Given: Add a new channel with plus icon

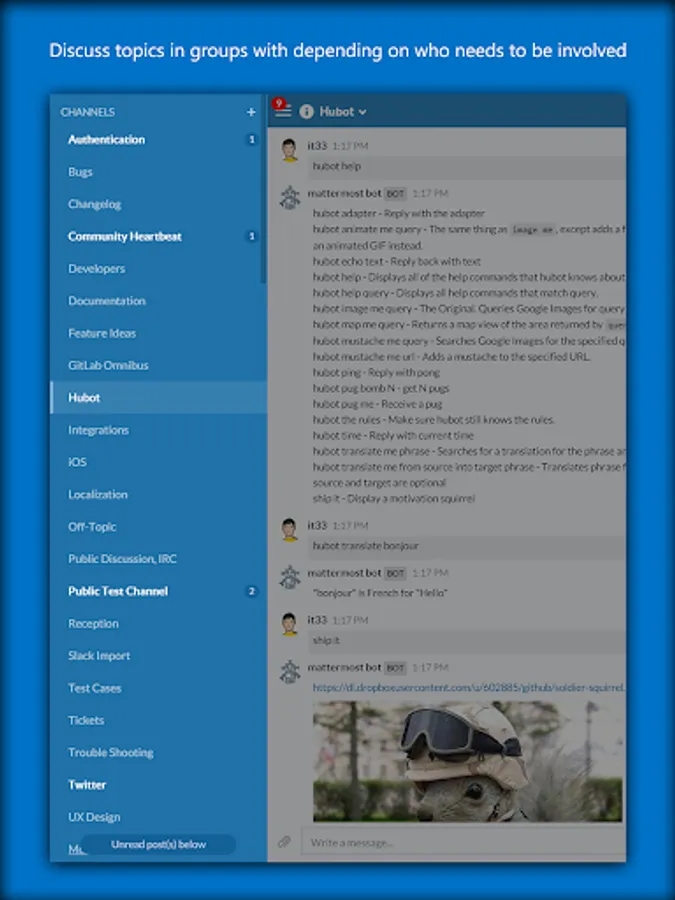Looking at the screenshot, I should tap(251, 112).
